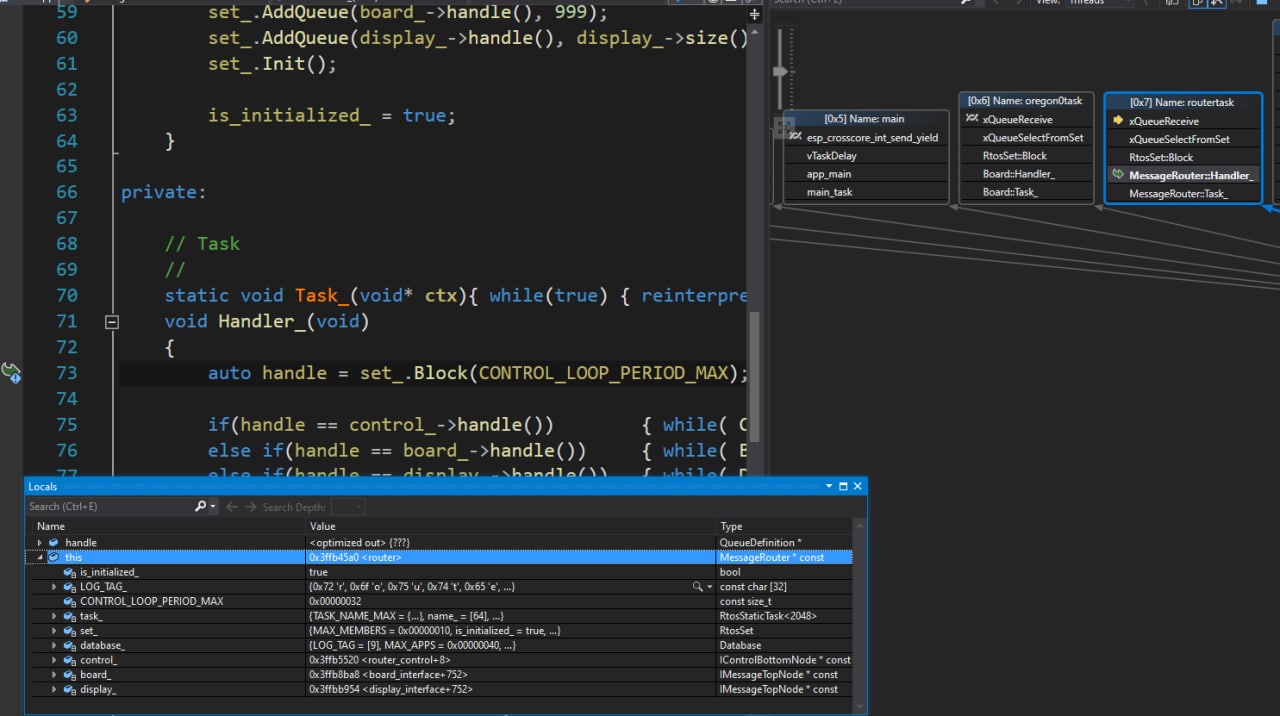
Task: Click the fit-to-view icon in Parallel Stacks
Action: click(x=783, y=127)
